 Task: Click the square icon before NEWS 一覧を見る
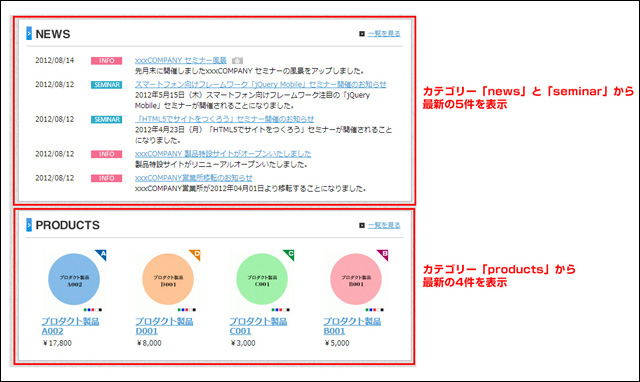[x=362, y=34]
